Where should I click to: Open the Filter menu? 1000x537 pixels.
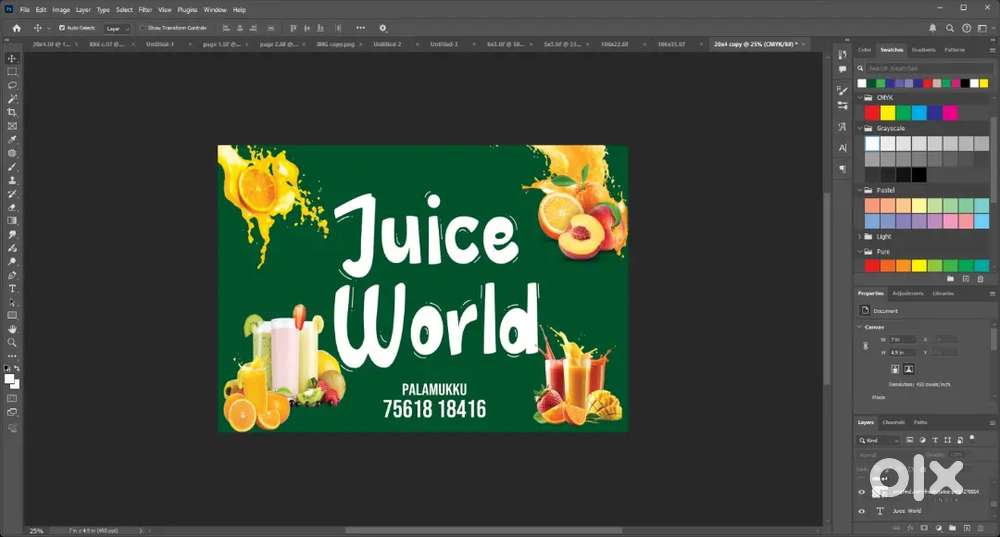click(145, 9)
